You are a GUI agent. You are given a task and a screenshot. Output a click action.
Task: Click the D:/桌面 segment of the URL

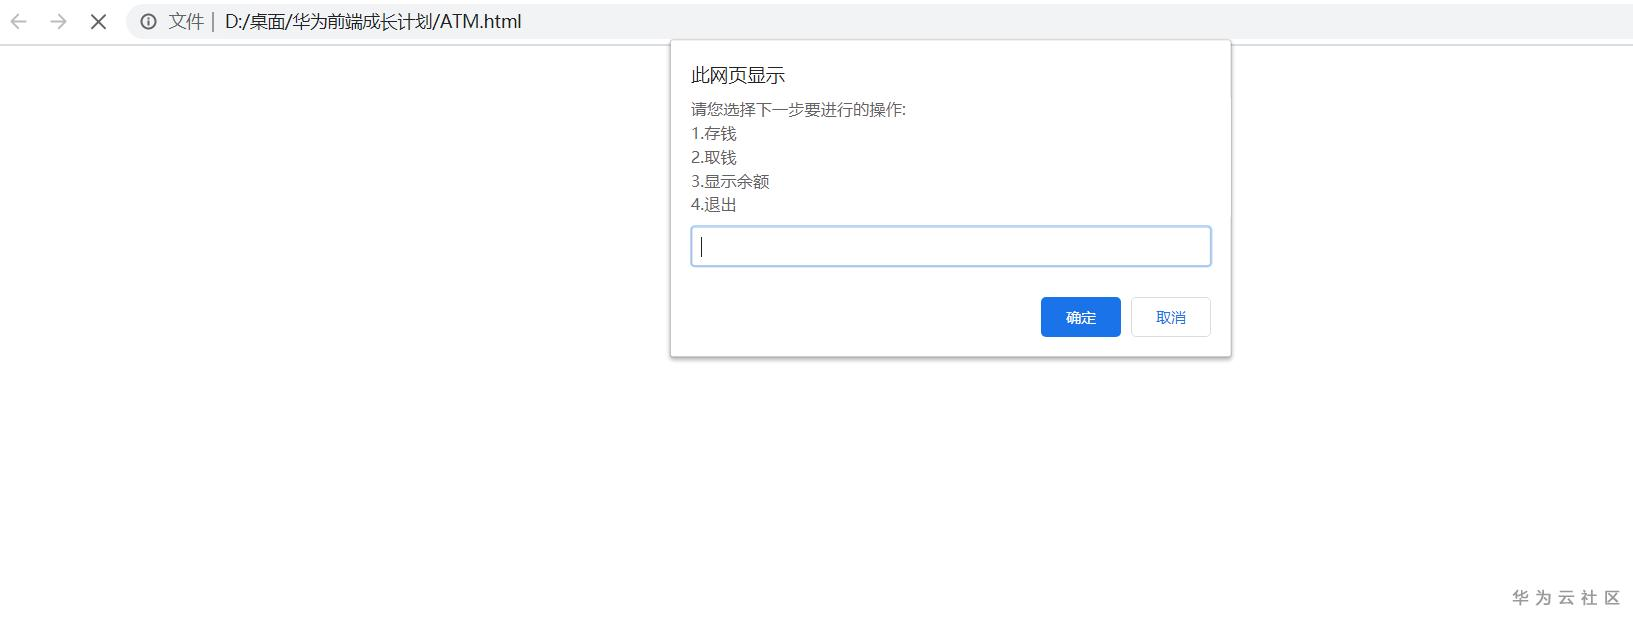pyautogui.click(x=254, y=21)
